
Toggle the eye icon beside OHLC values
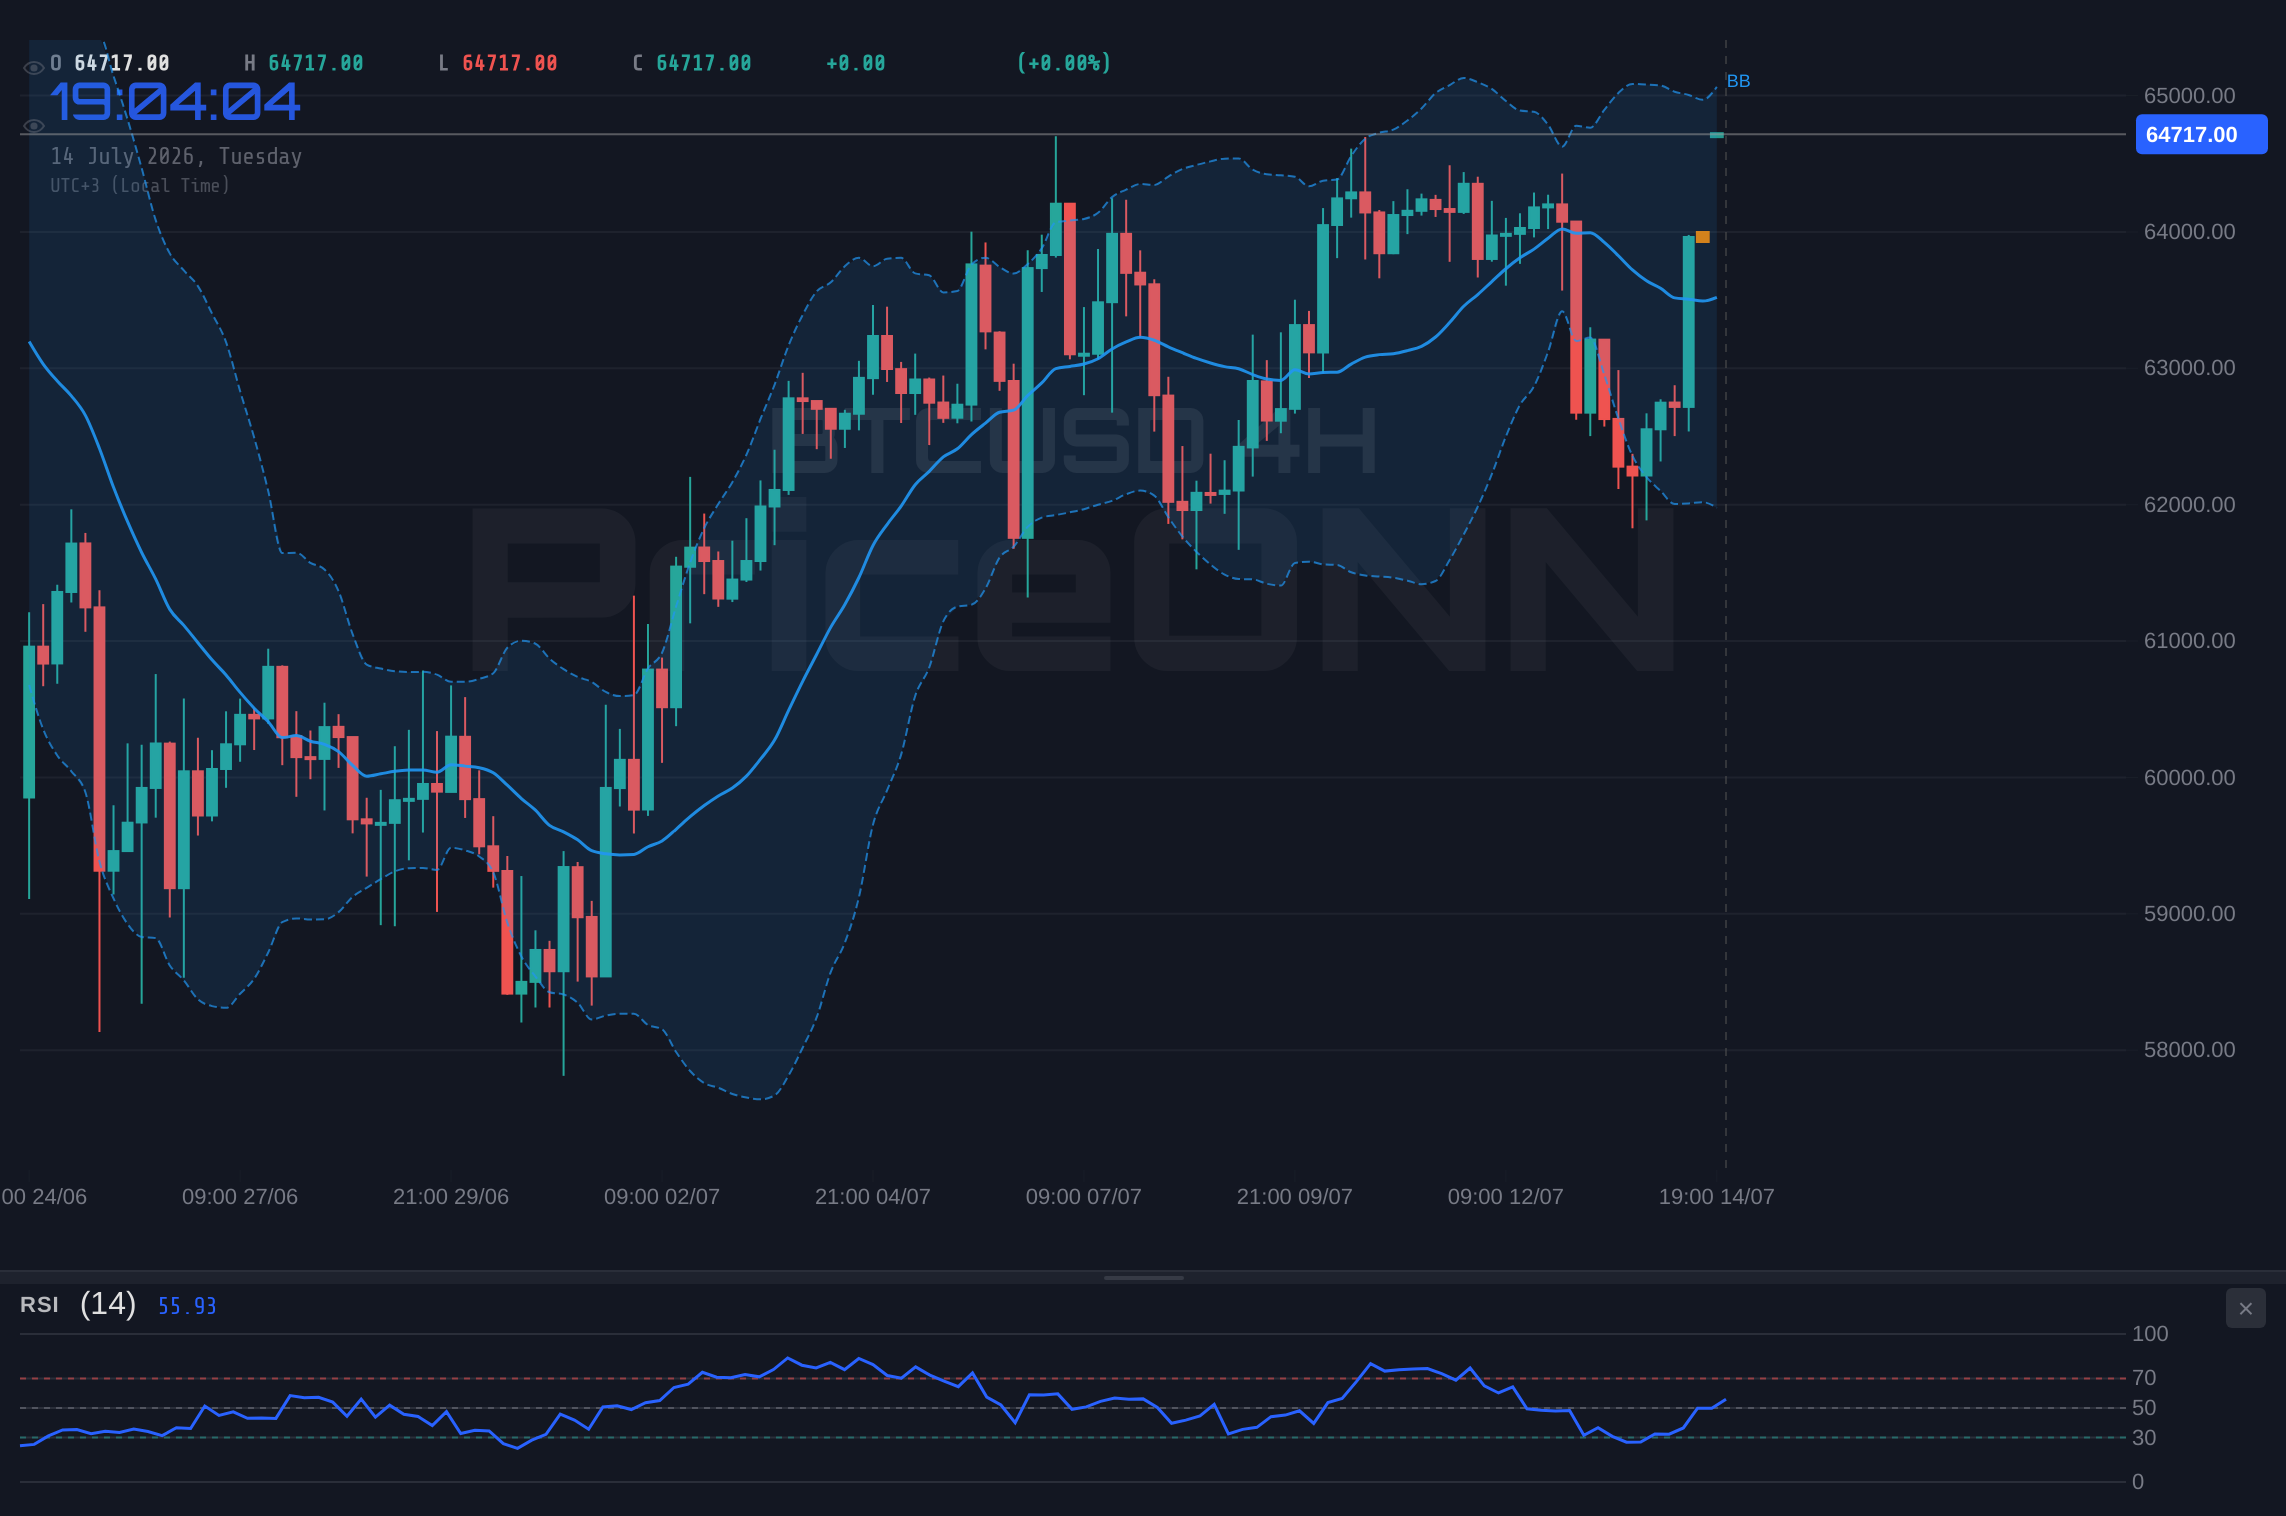coord(33,68)
